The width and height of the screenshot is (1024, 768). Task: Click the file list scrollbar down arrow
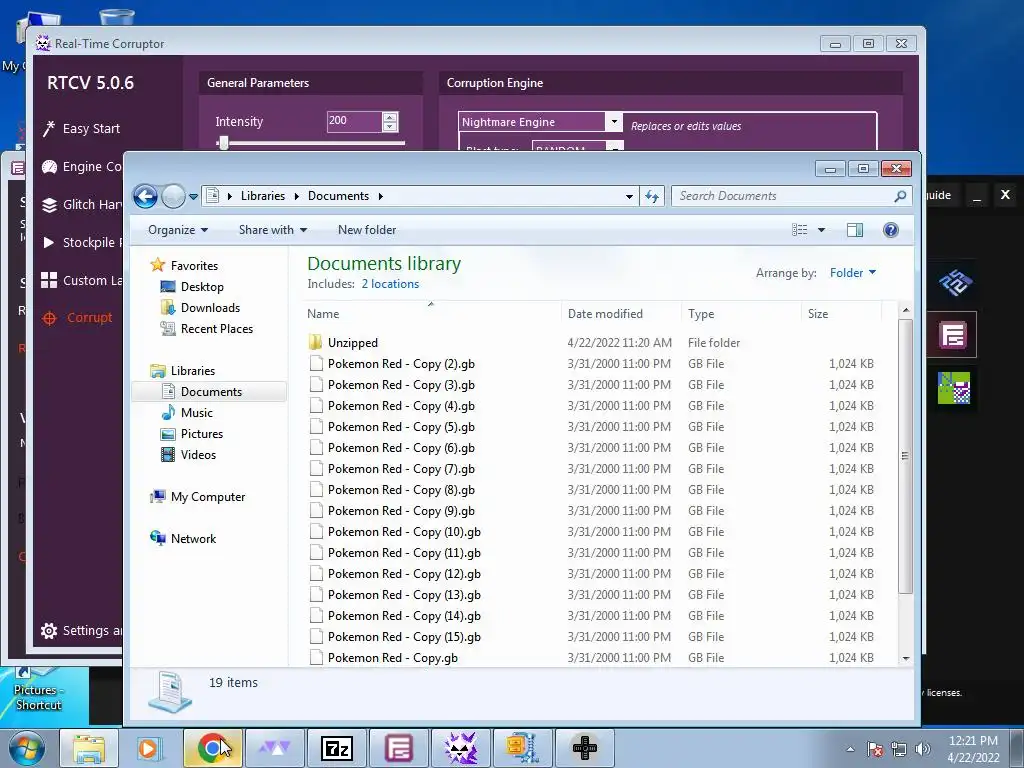[905, 658]
